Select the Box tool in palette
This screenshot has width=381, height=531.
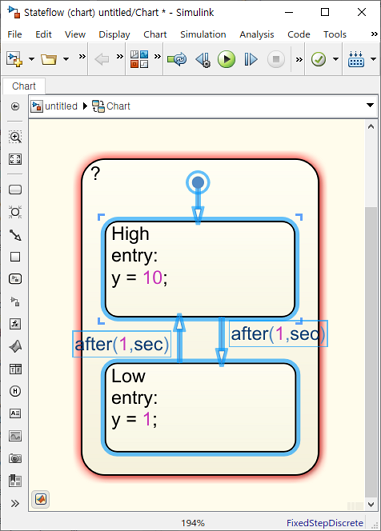click(15, 257)
